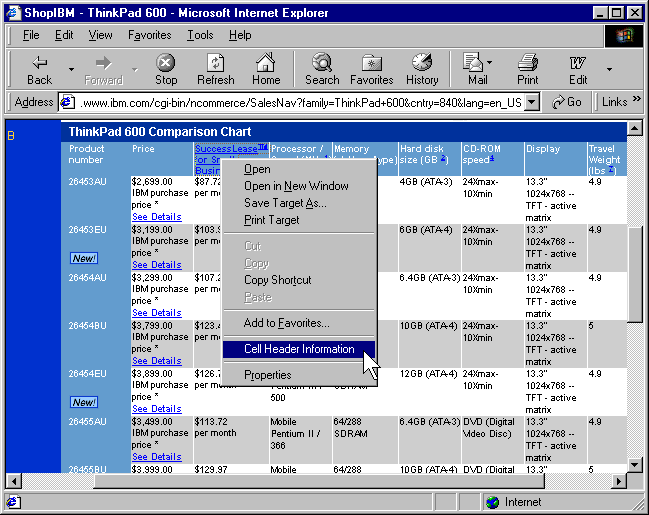Refresh the page using Refresh icon
649x515 pixels.
pyautogui.click(x=215, y=63)
